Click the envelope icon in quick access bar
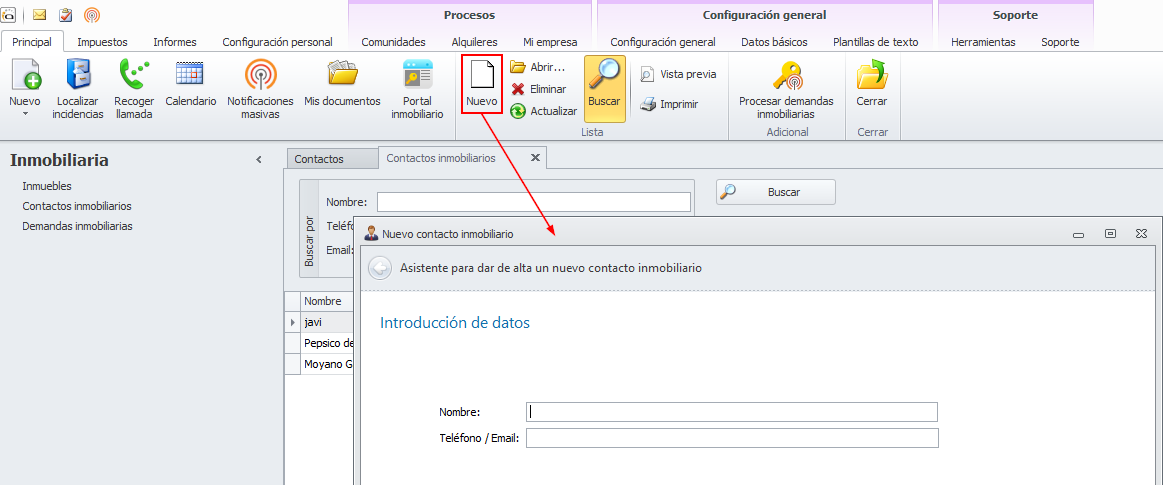Screen dimensions: 1163x485 pos(39,14)
